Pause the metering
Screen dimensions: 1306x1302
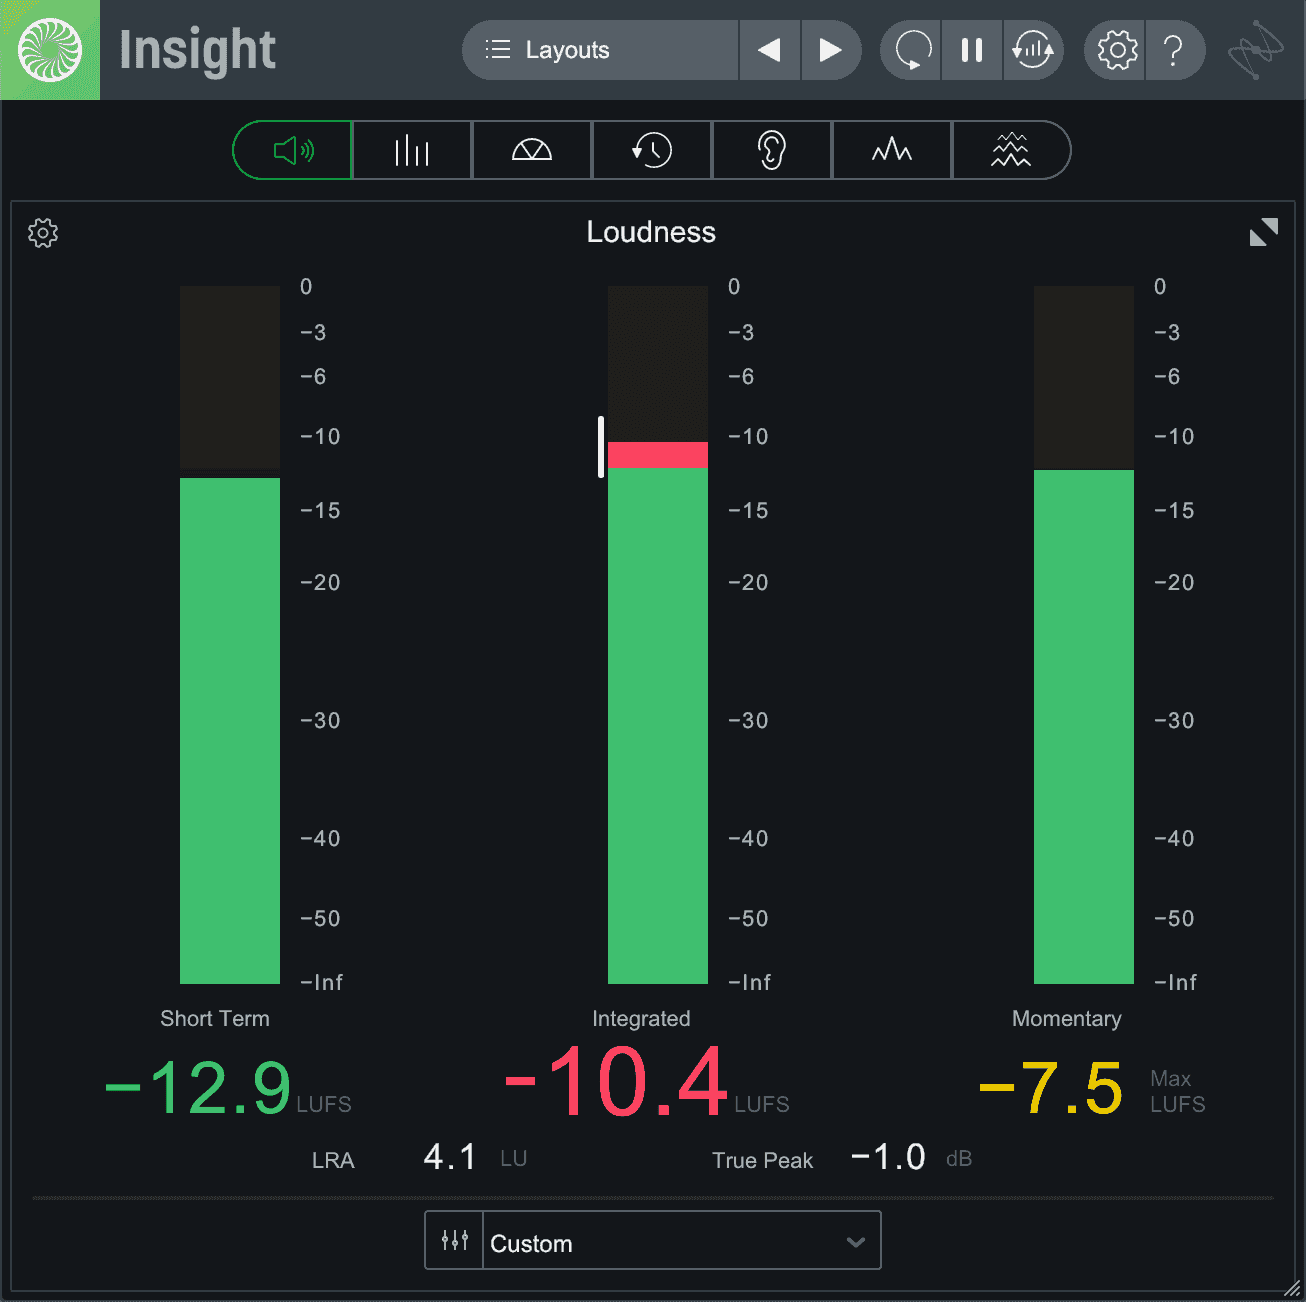[x=972, y=50]
